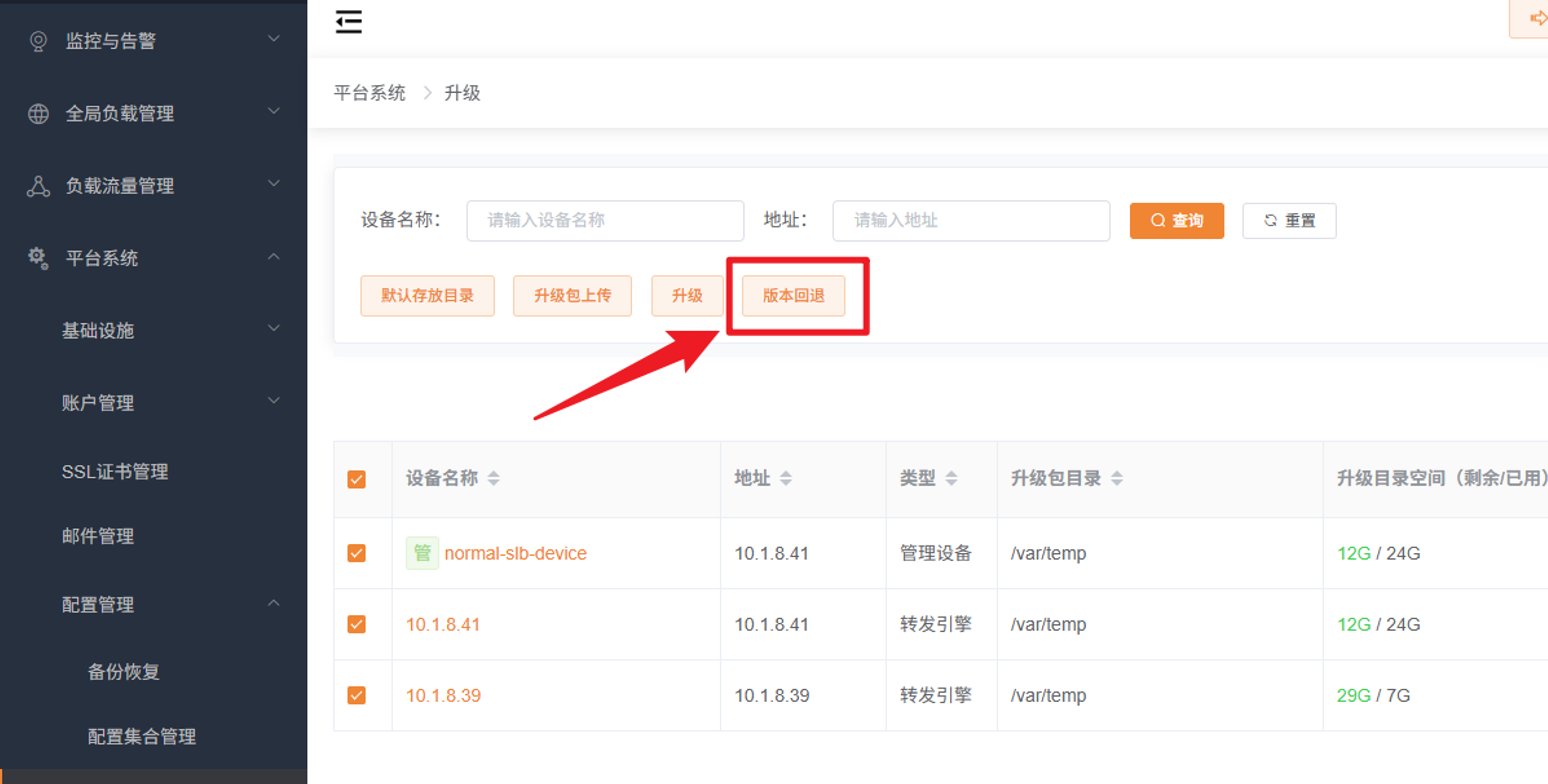Collapse the 配置管理 submenu chevron

click(274, 603)
